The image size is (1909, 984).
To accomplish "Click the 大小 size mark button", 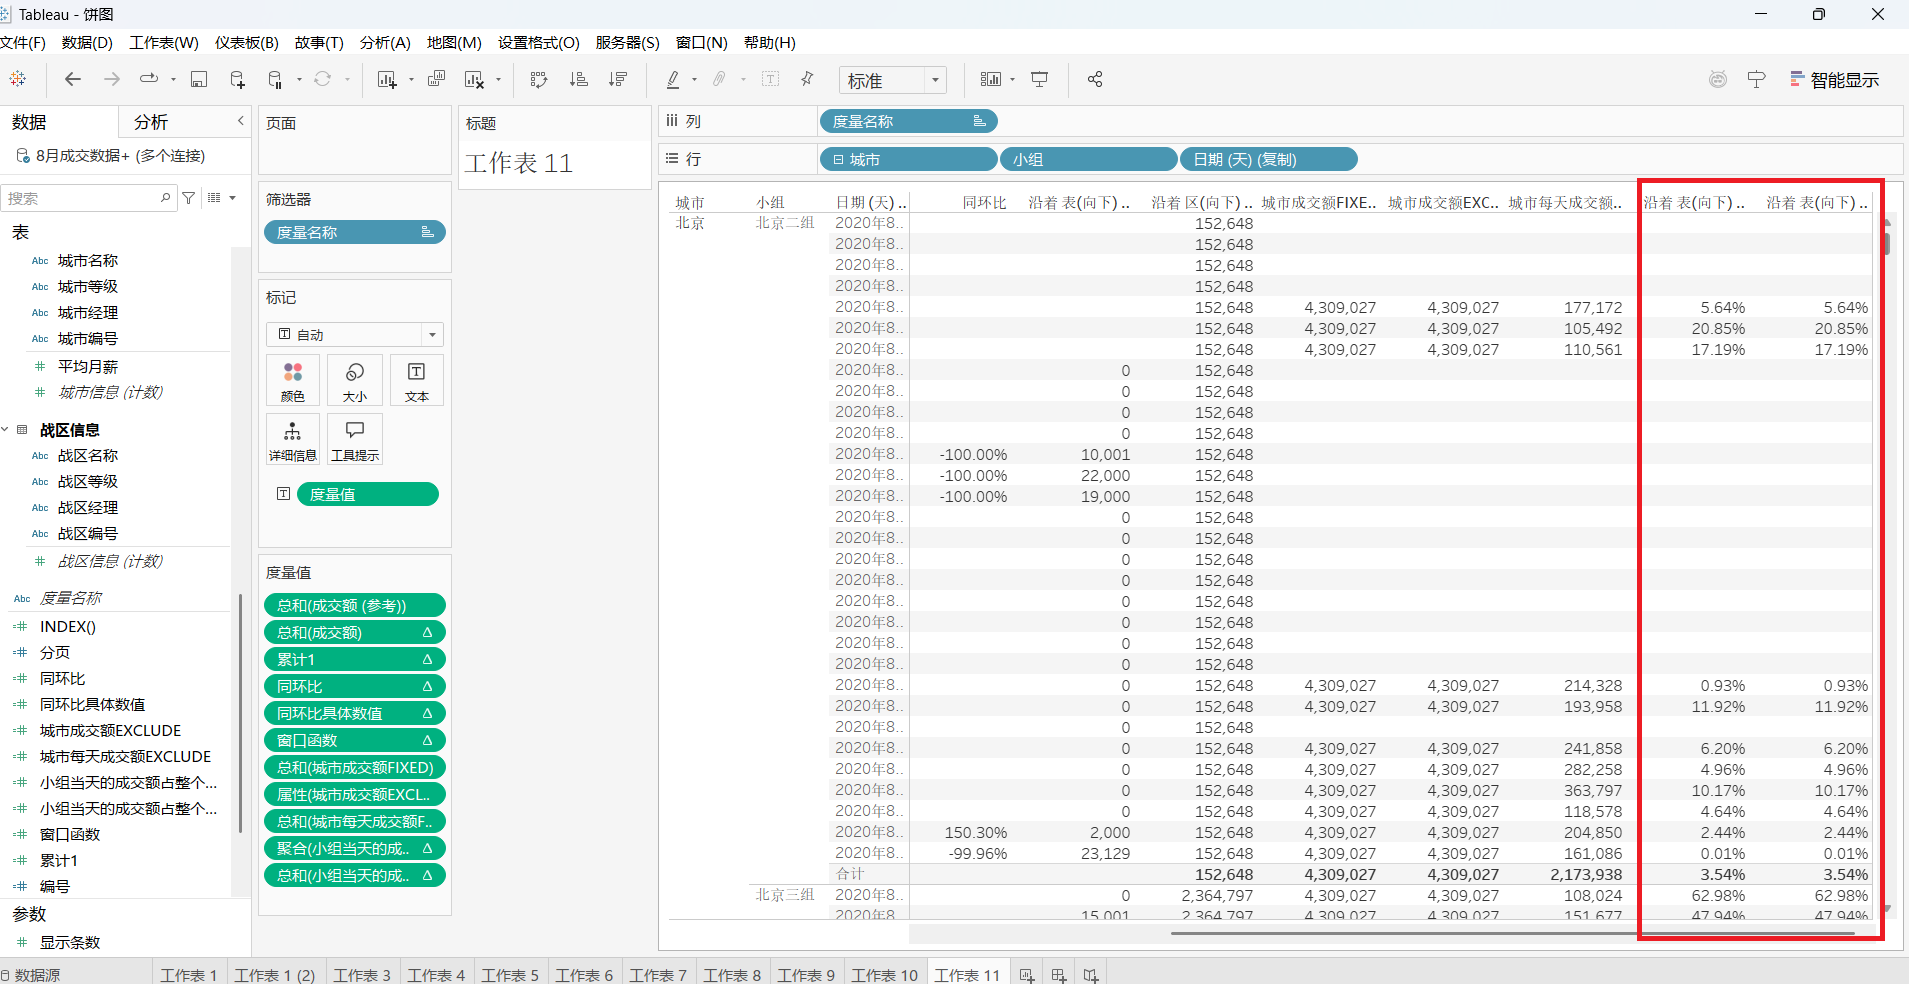I will [355, 380].
